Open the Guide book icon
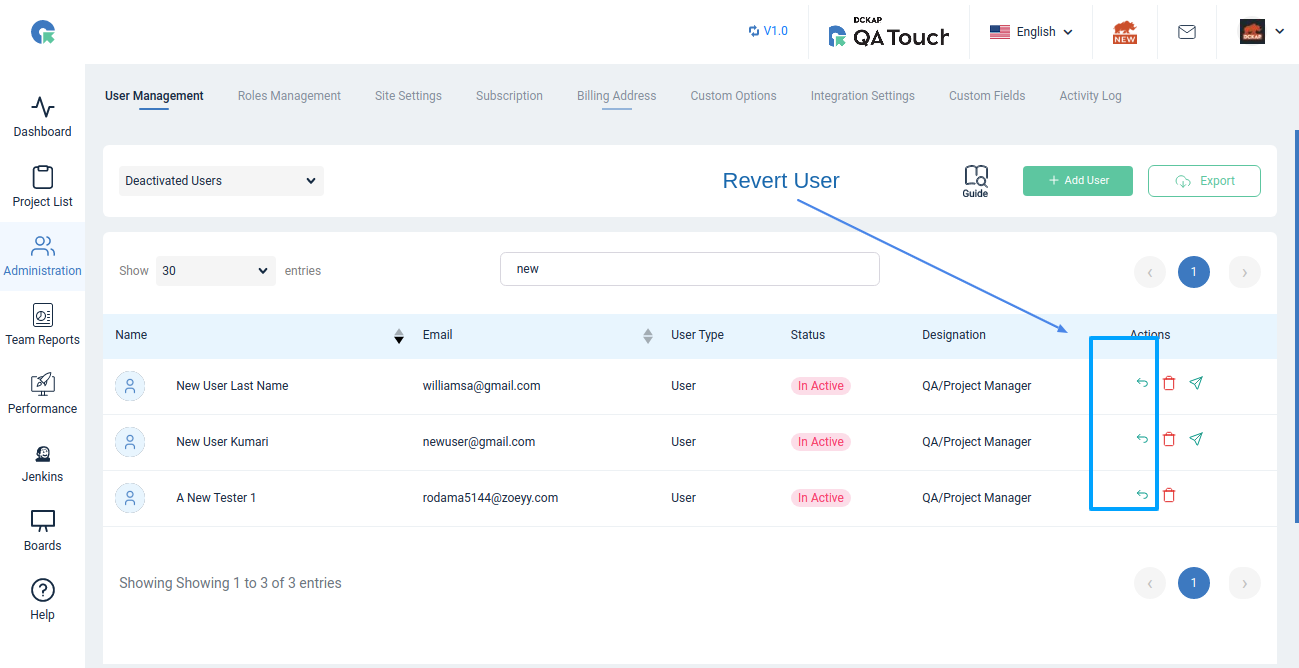 point(975,181)
